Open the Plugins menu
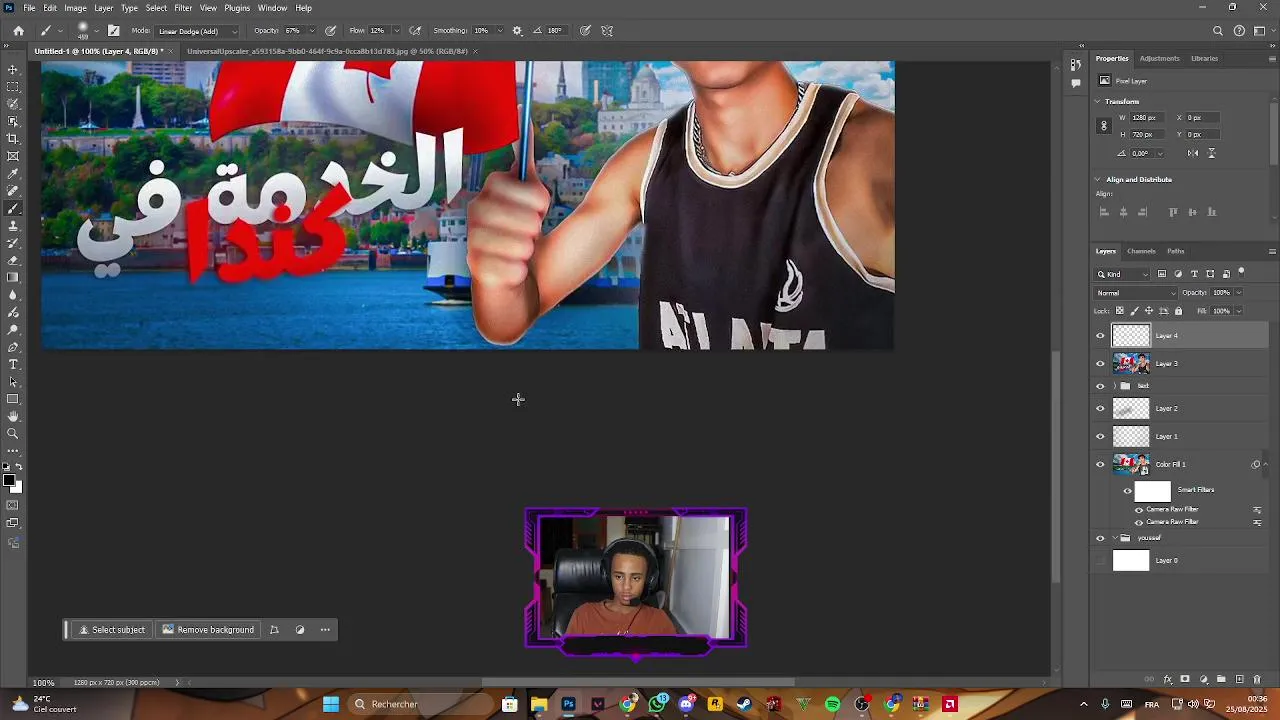 pyautogui.click(x=237, y=8)
